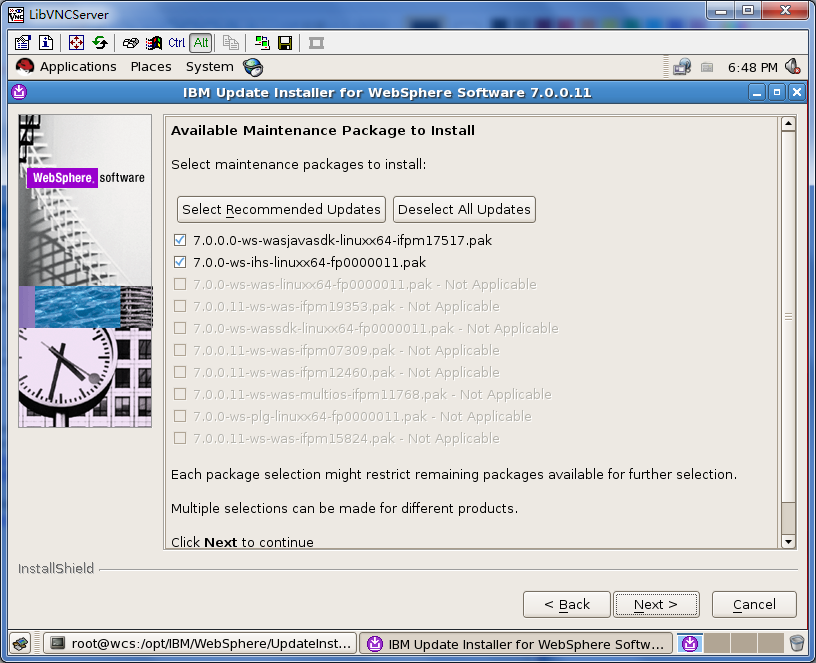Image resolution: width=816 pixels, height=663 pixels.
Task: Click 'Available Maintenance Package to Install' heading
Action: click(323, 130)
